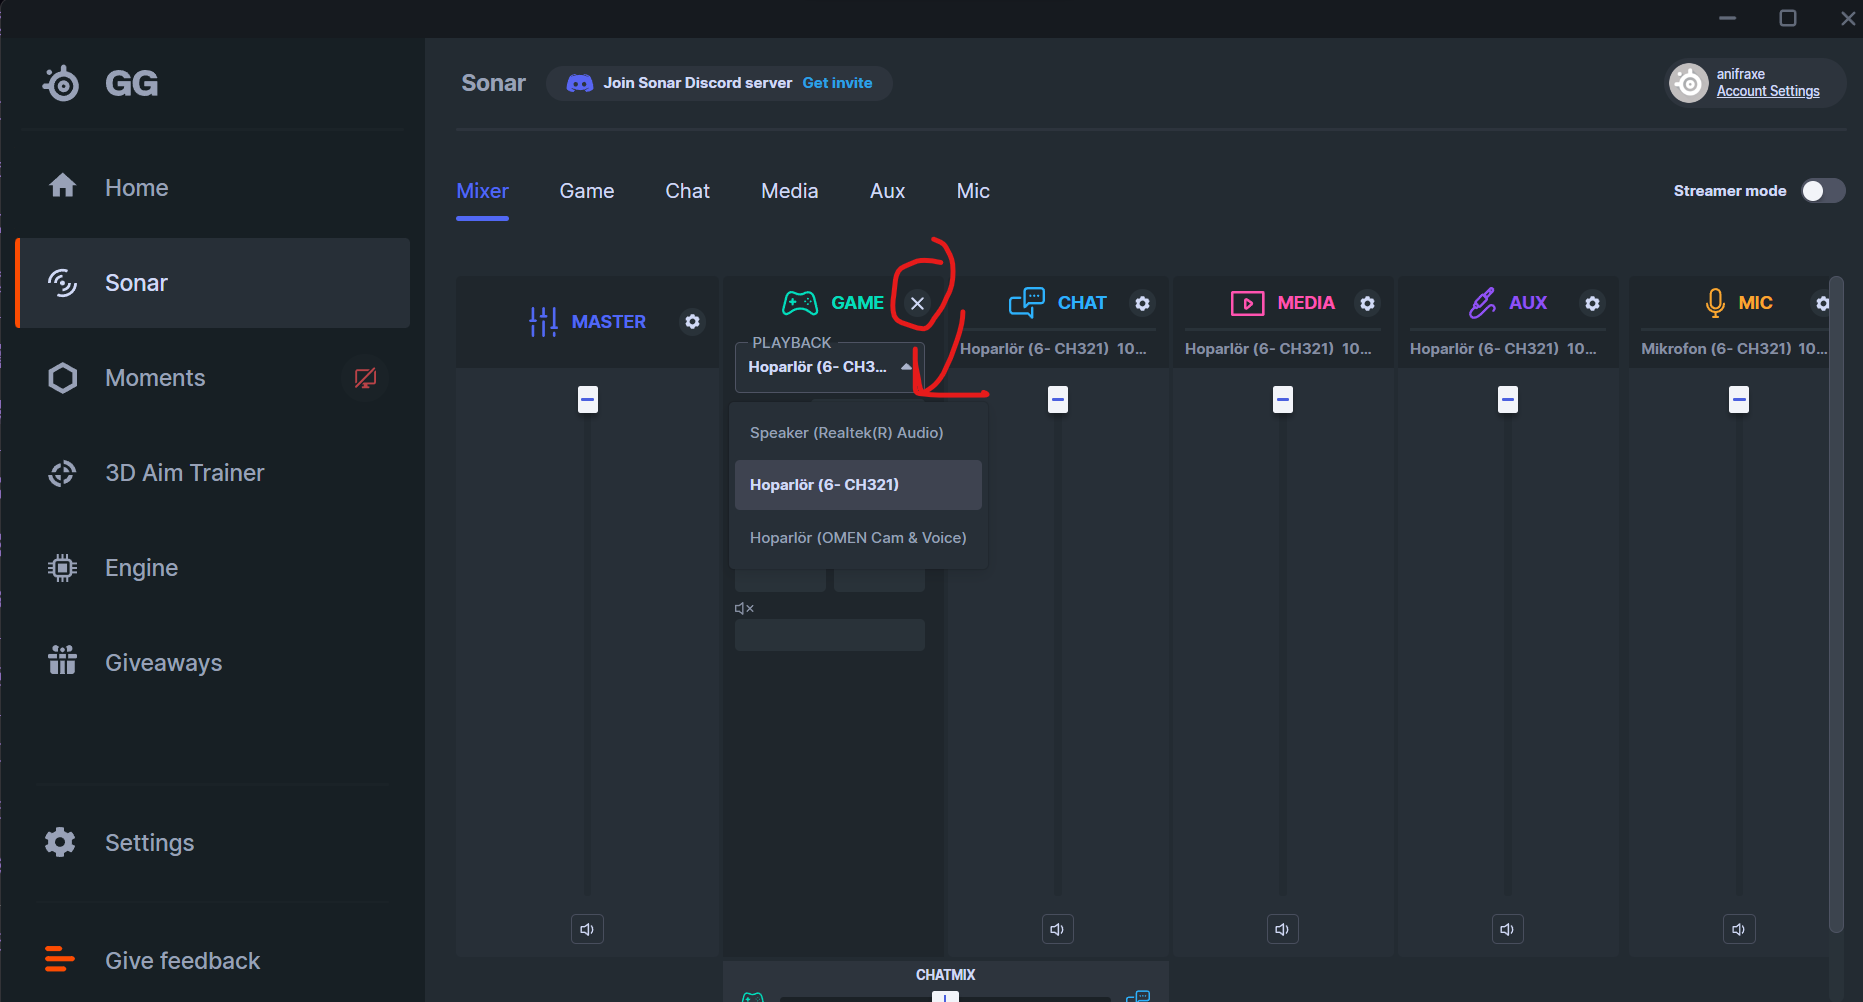Mute the Mic channel
The width and height of the screenshot is (1863, 1002).
click(x=1739, y=929)
